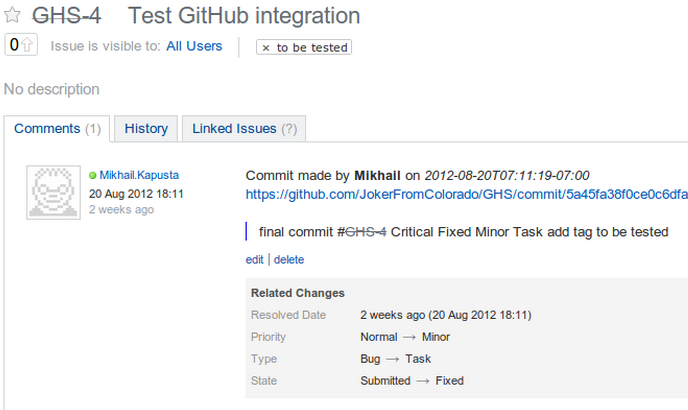
Task: Star the GHS-4 issue
Action: pyautogui.click(x=12, y=15)
